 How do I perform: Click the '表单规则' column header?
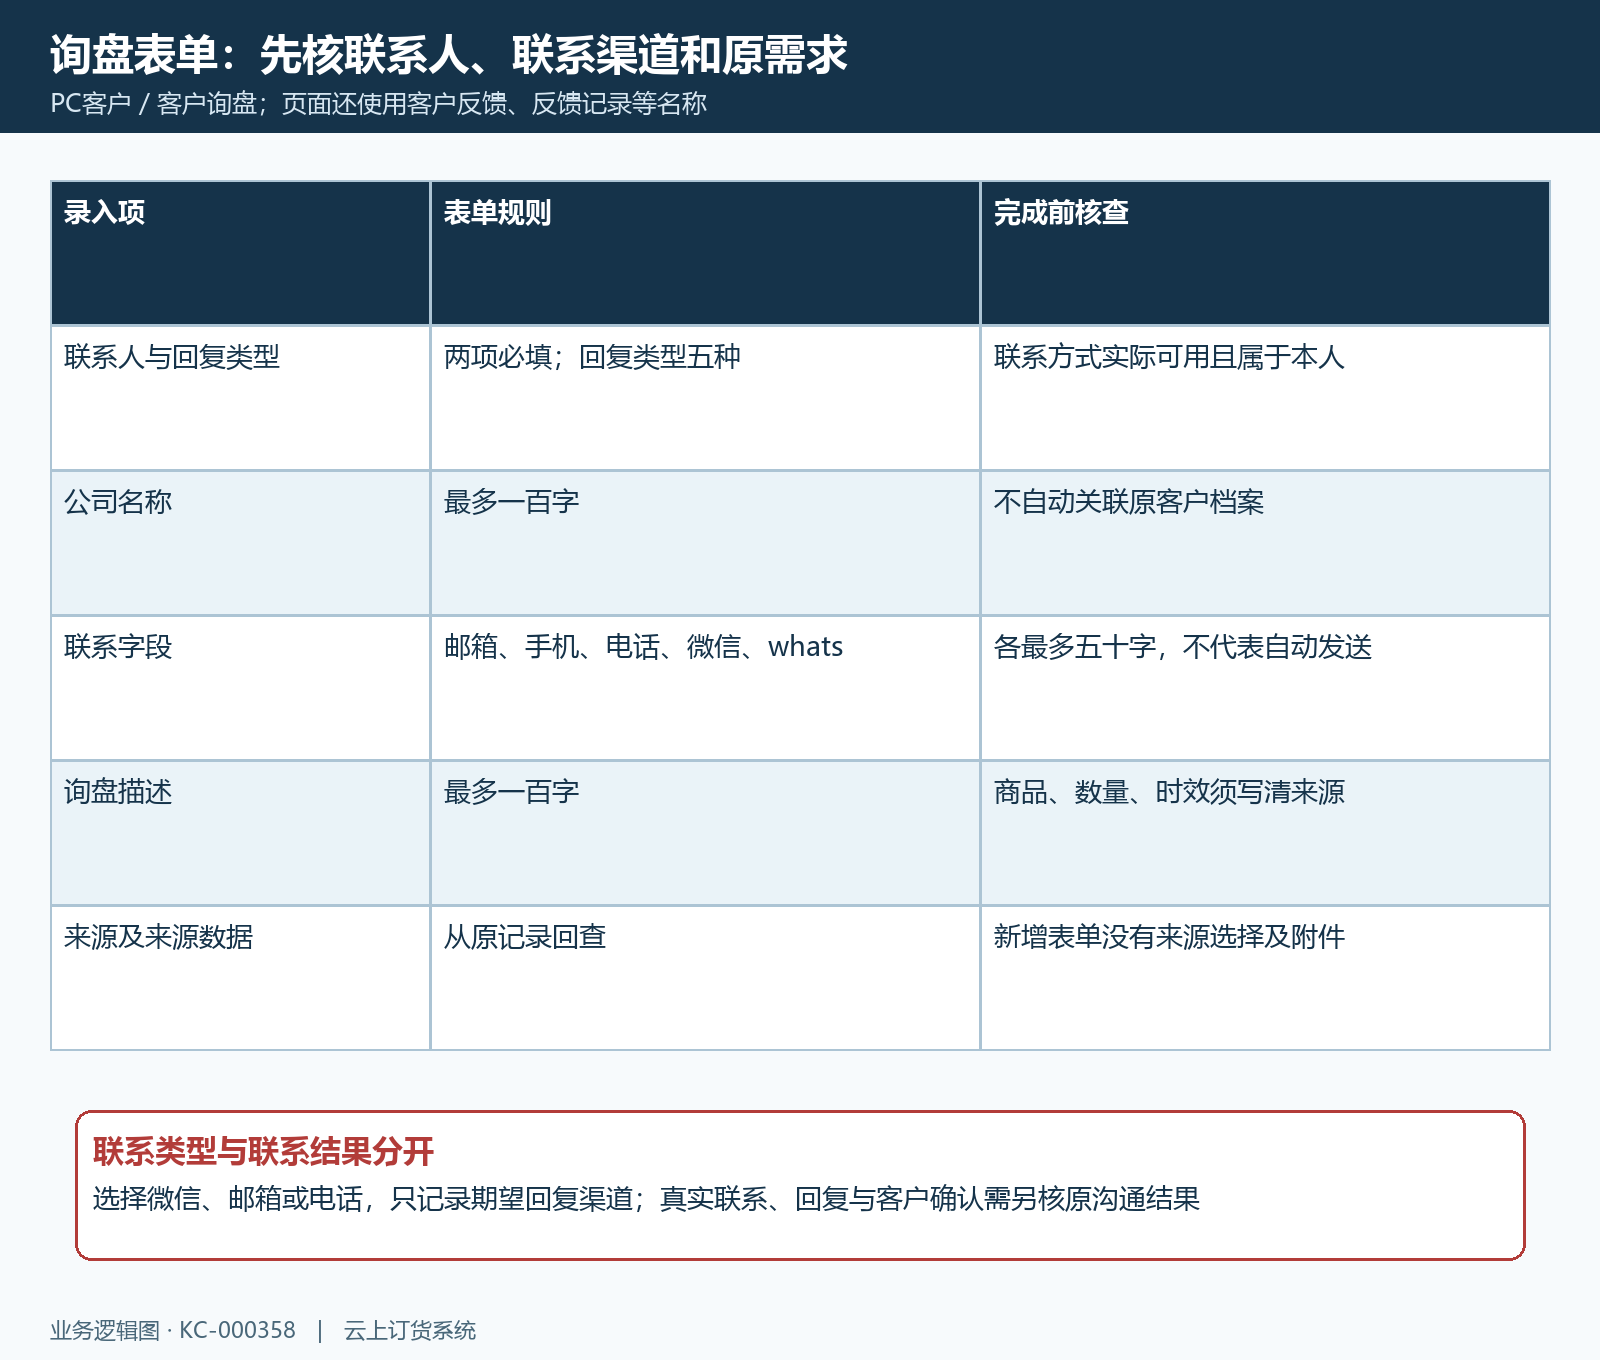pos(705,253)
